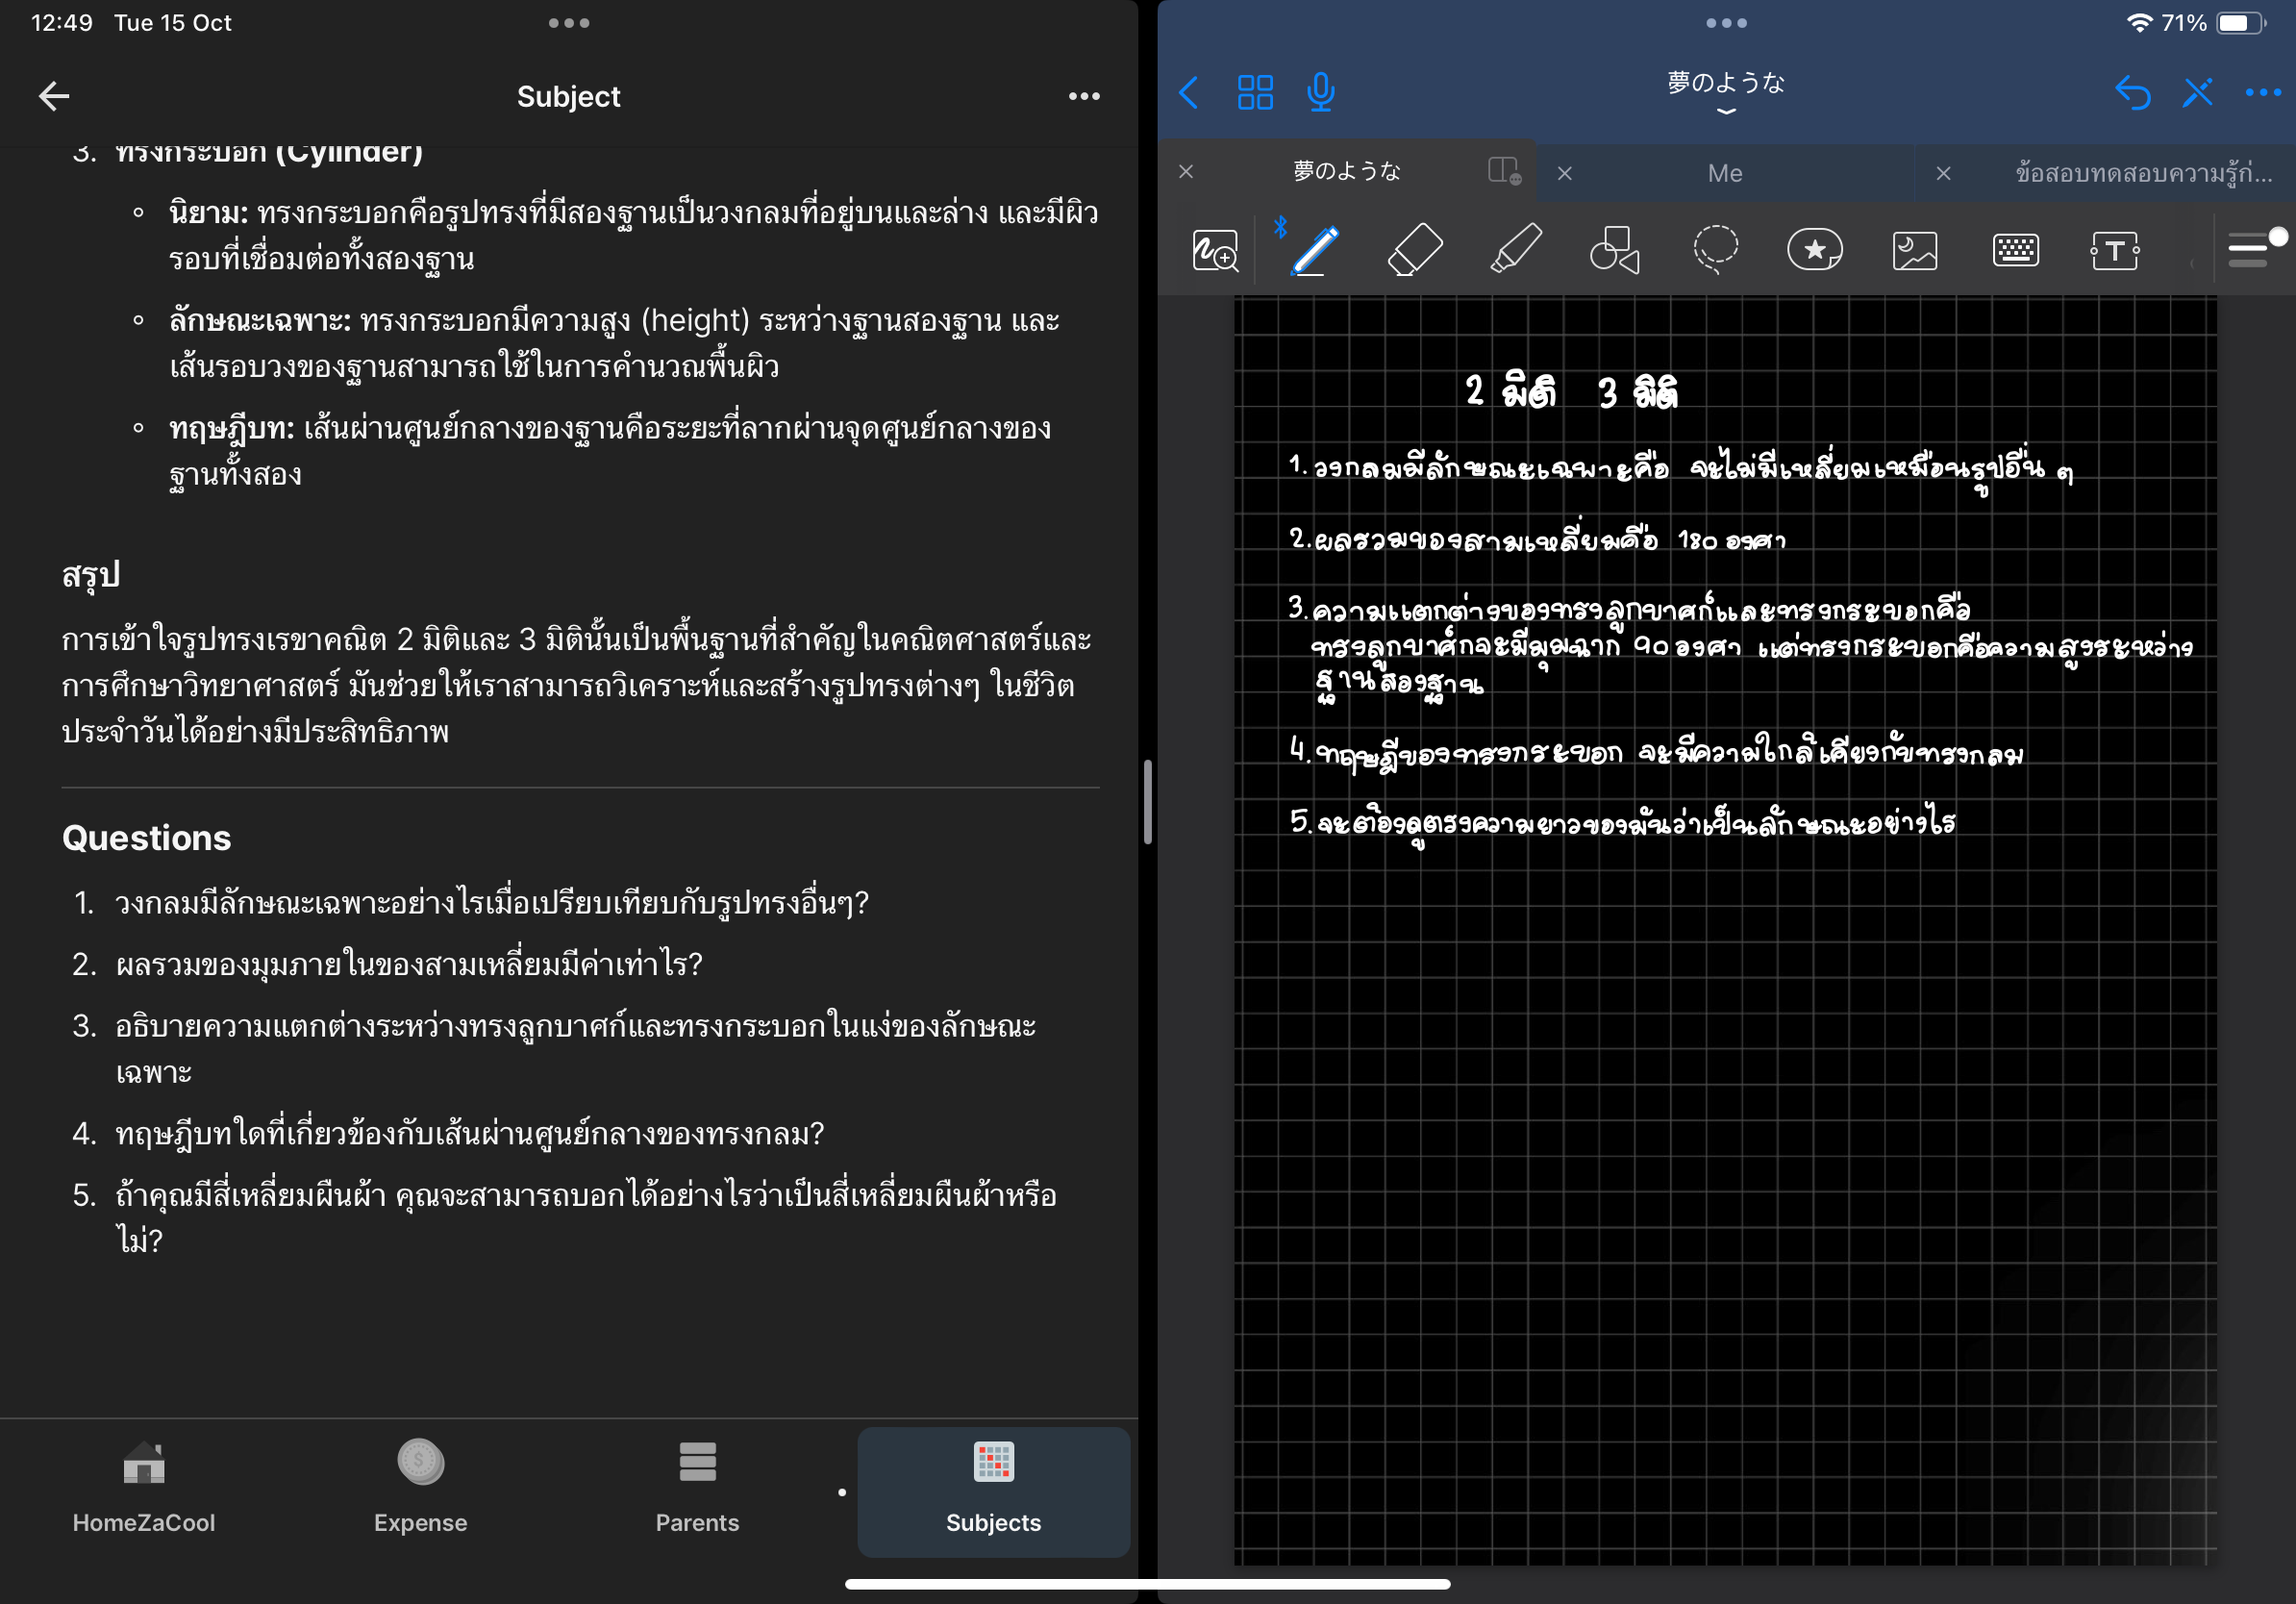
Task: Select the Lasso selection tool
Action: (x=1715, y=250)
